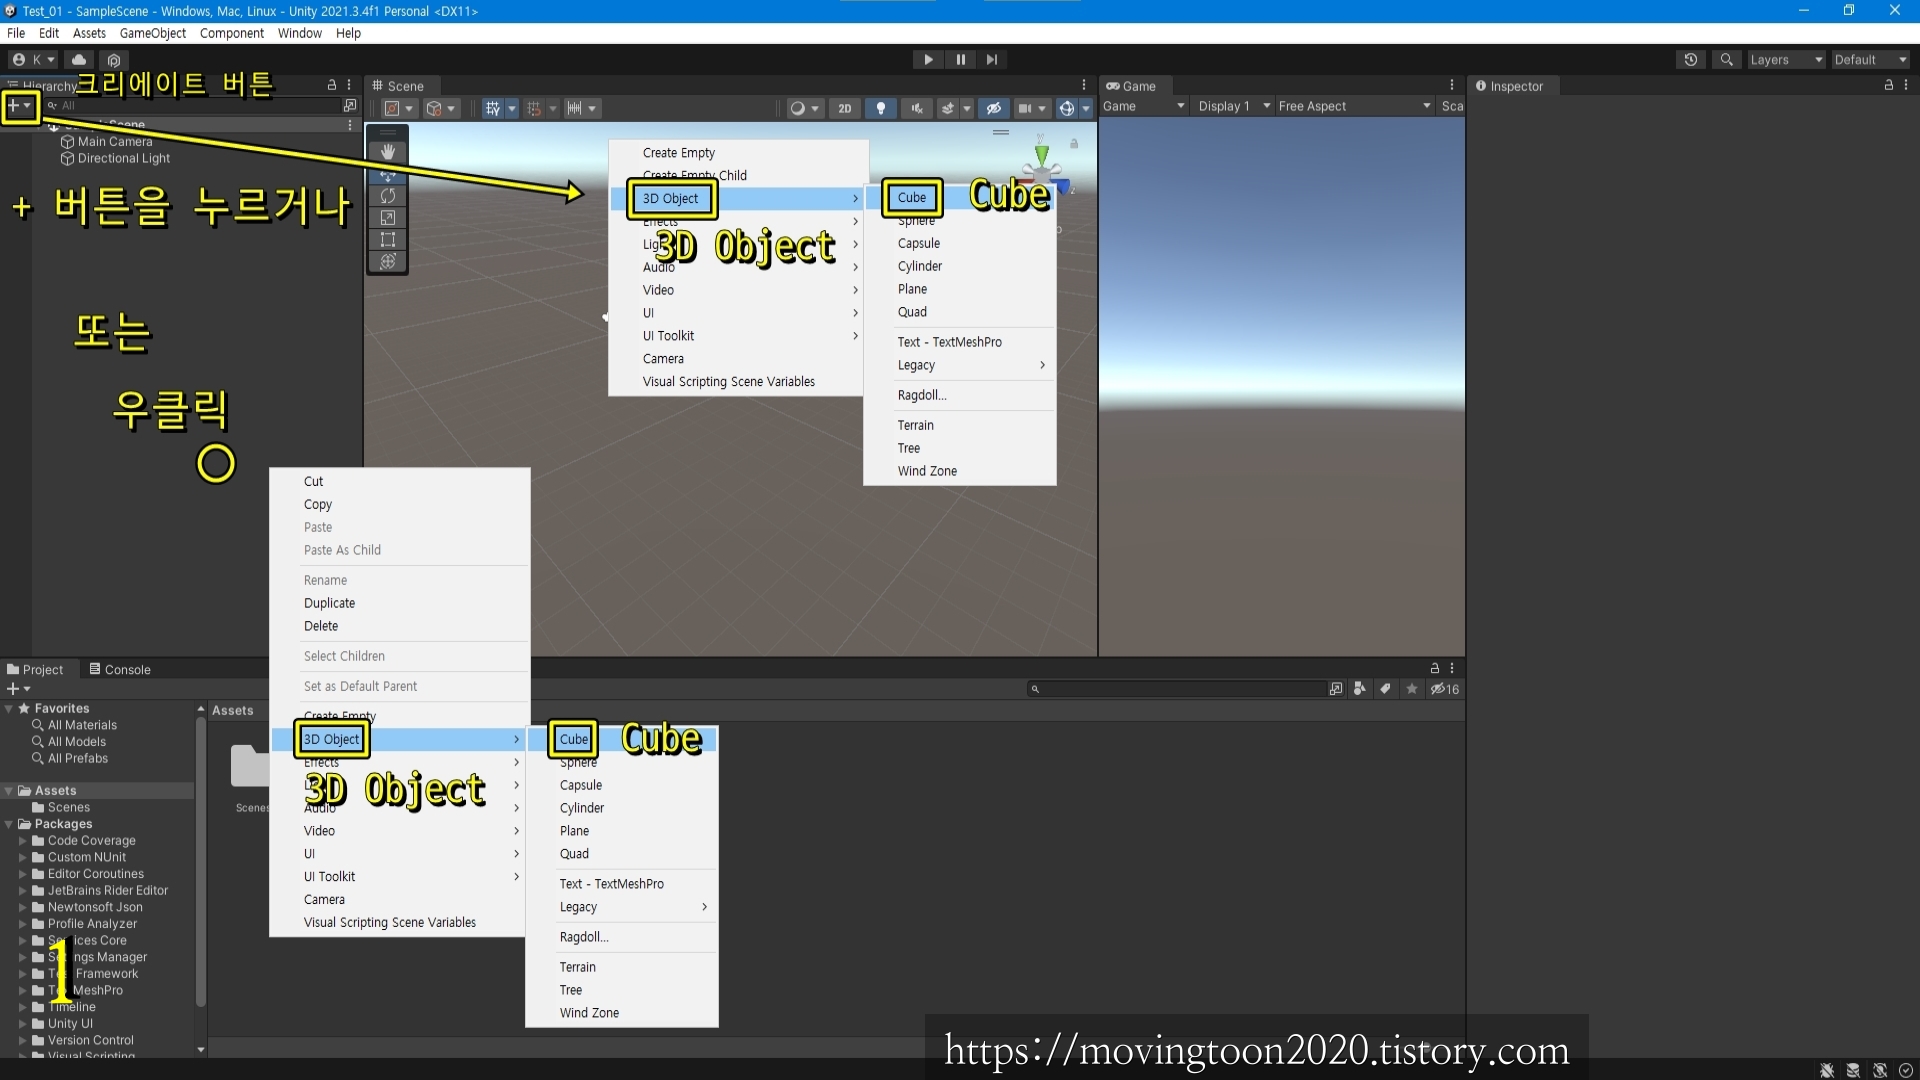Open Display 1 dropdown in Game view
Screen dimensions: 1920x1080
[1232, 106]
